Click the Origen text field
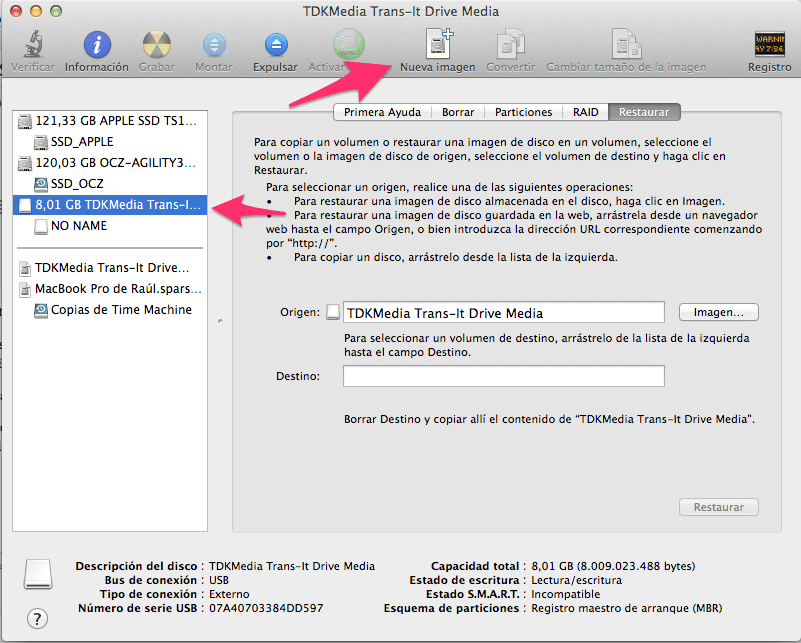The height and width of the screenshot is (643, 801). pos(503,312)
